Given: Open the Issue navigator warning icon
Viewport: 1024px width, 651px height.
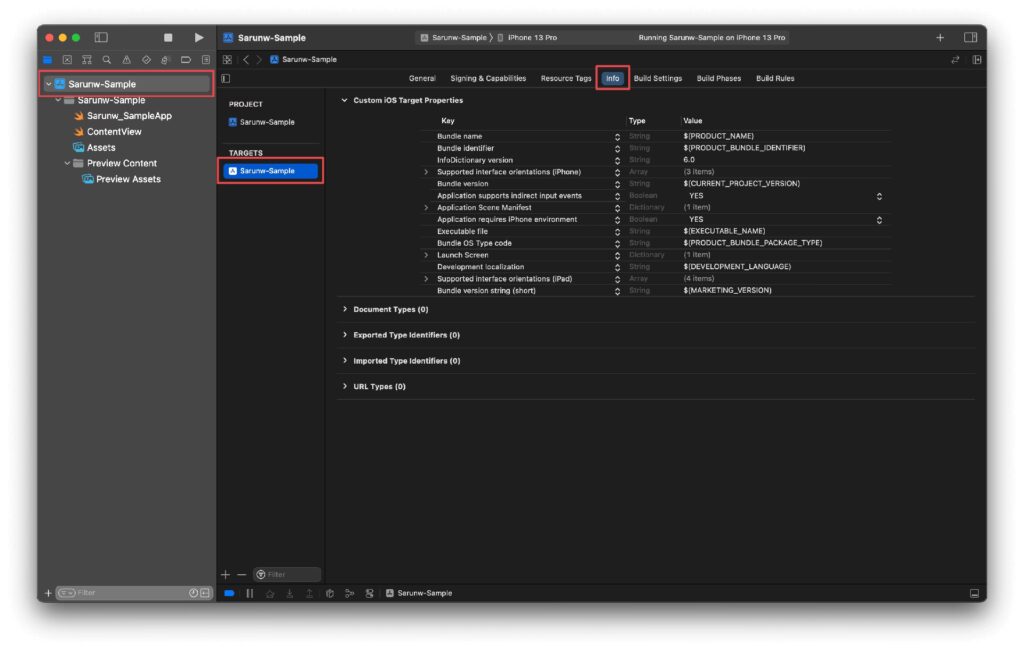Looking at the screenshot, I should pyautogui.click(x=127, y=60).
